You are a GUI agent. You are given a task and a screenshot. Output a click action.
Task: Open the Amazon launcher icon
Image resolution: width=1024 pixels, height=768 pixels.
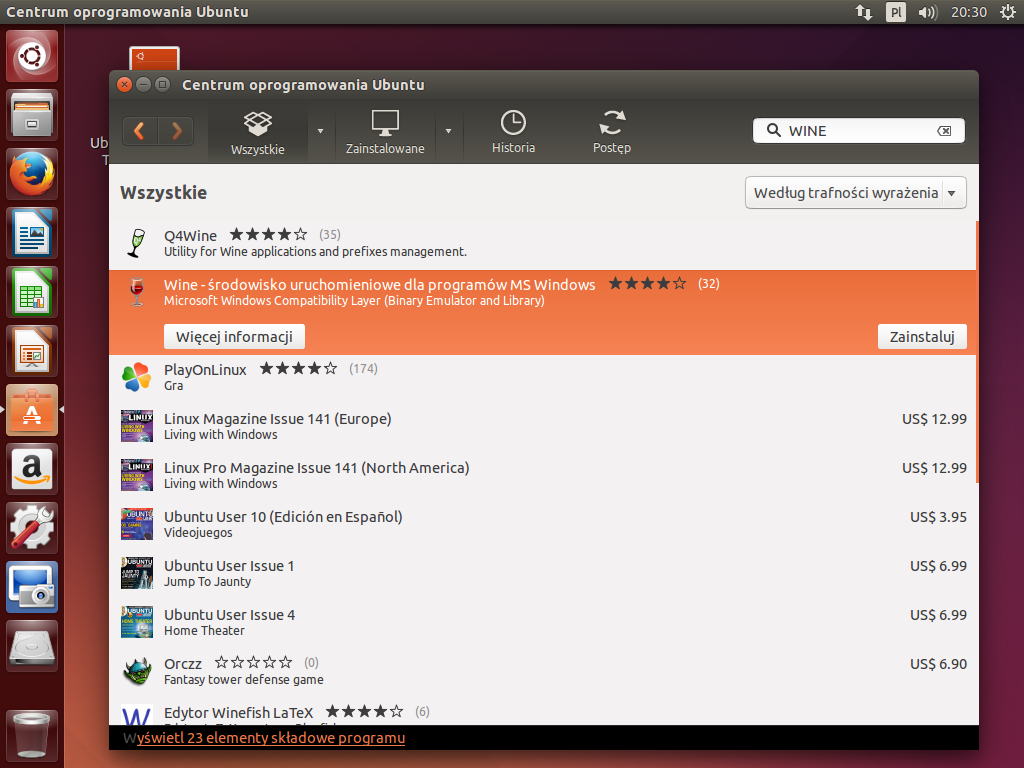pyautogui.click(x=33, y=469)
